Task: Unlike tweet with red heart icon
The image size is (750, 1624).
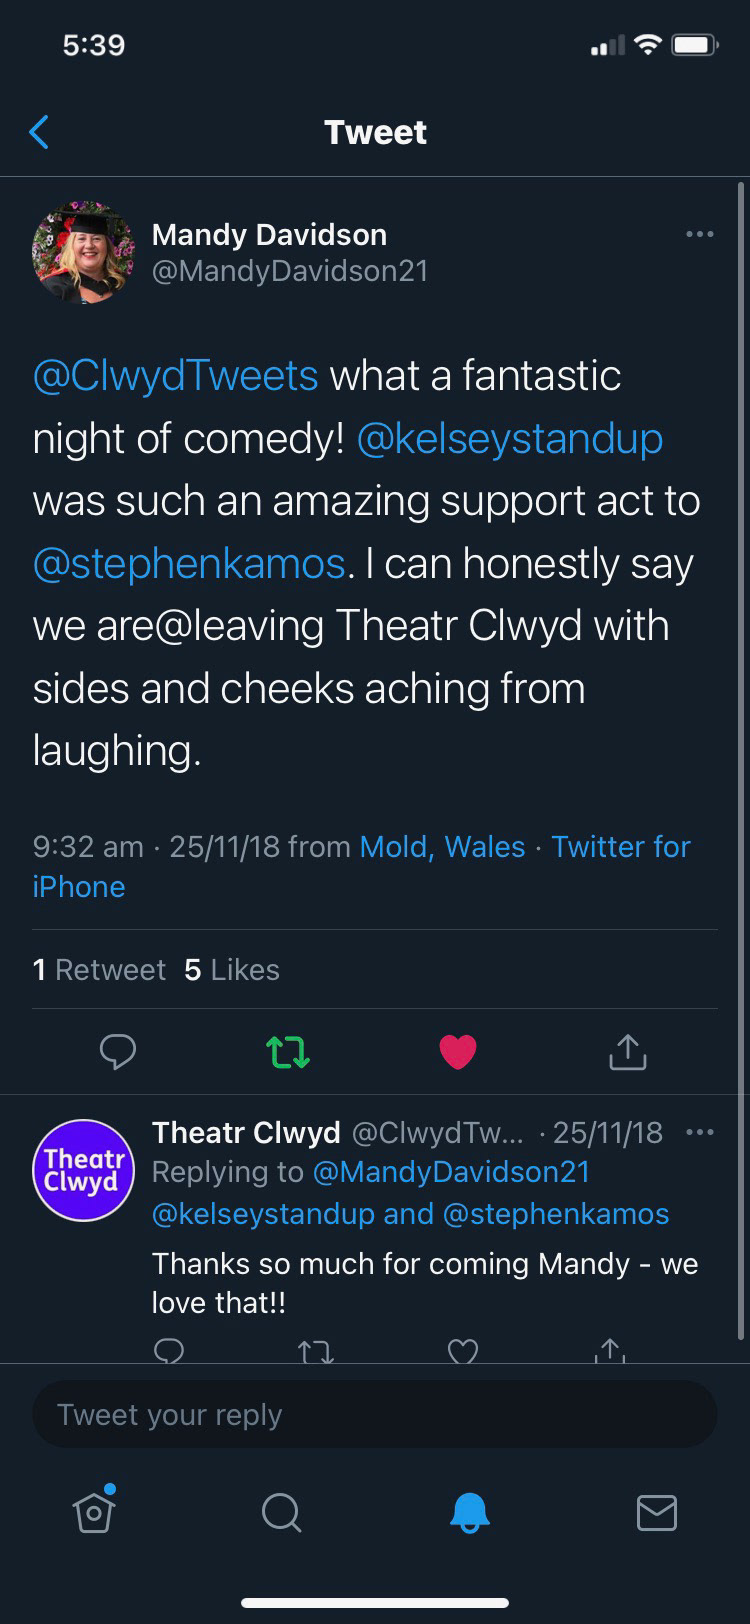Action: pyautogui.click(x=458, y=1051)
